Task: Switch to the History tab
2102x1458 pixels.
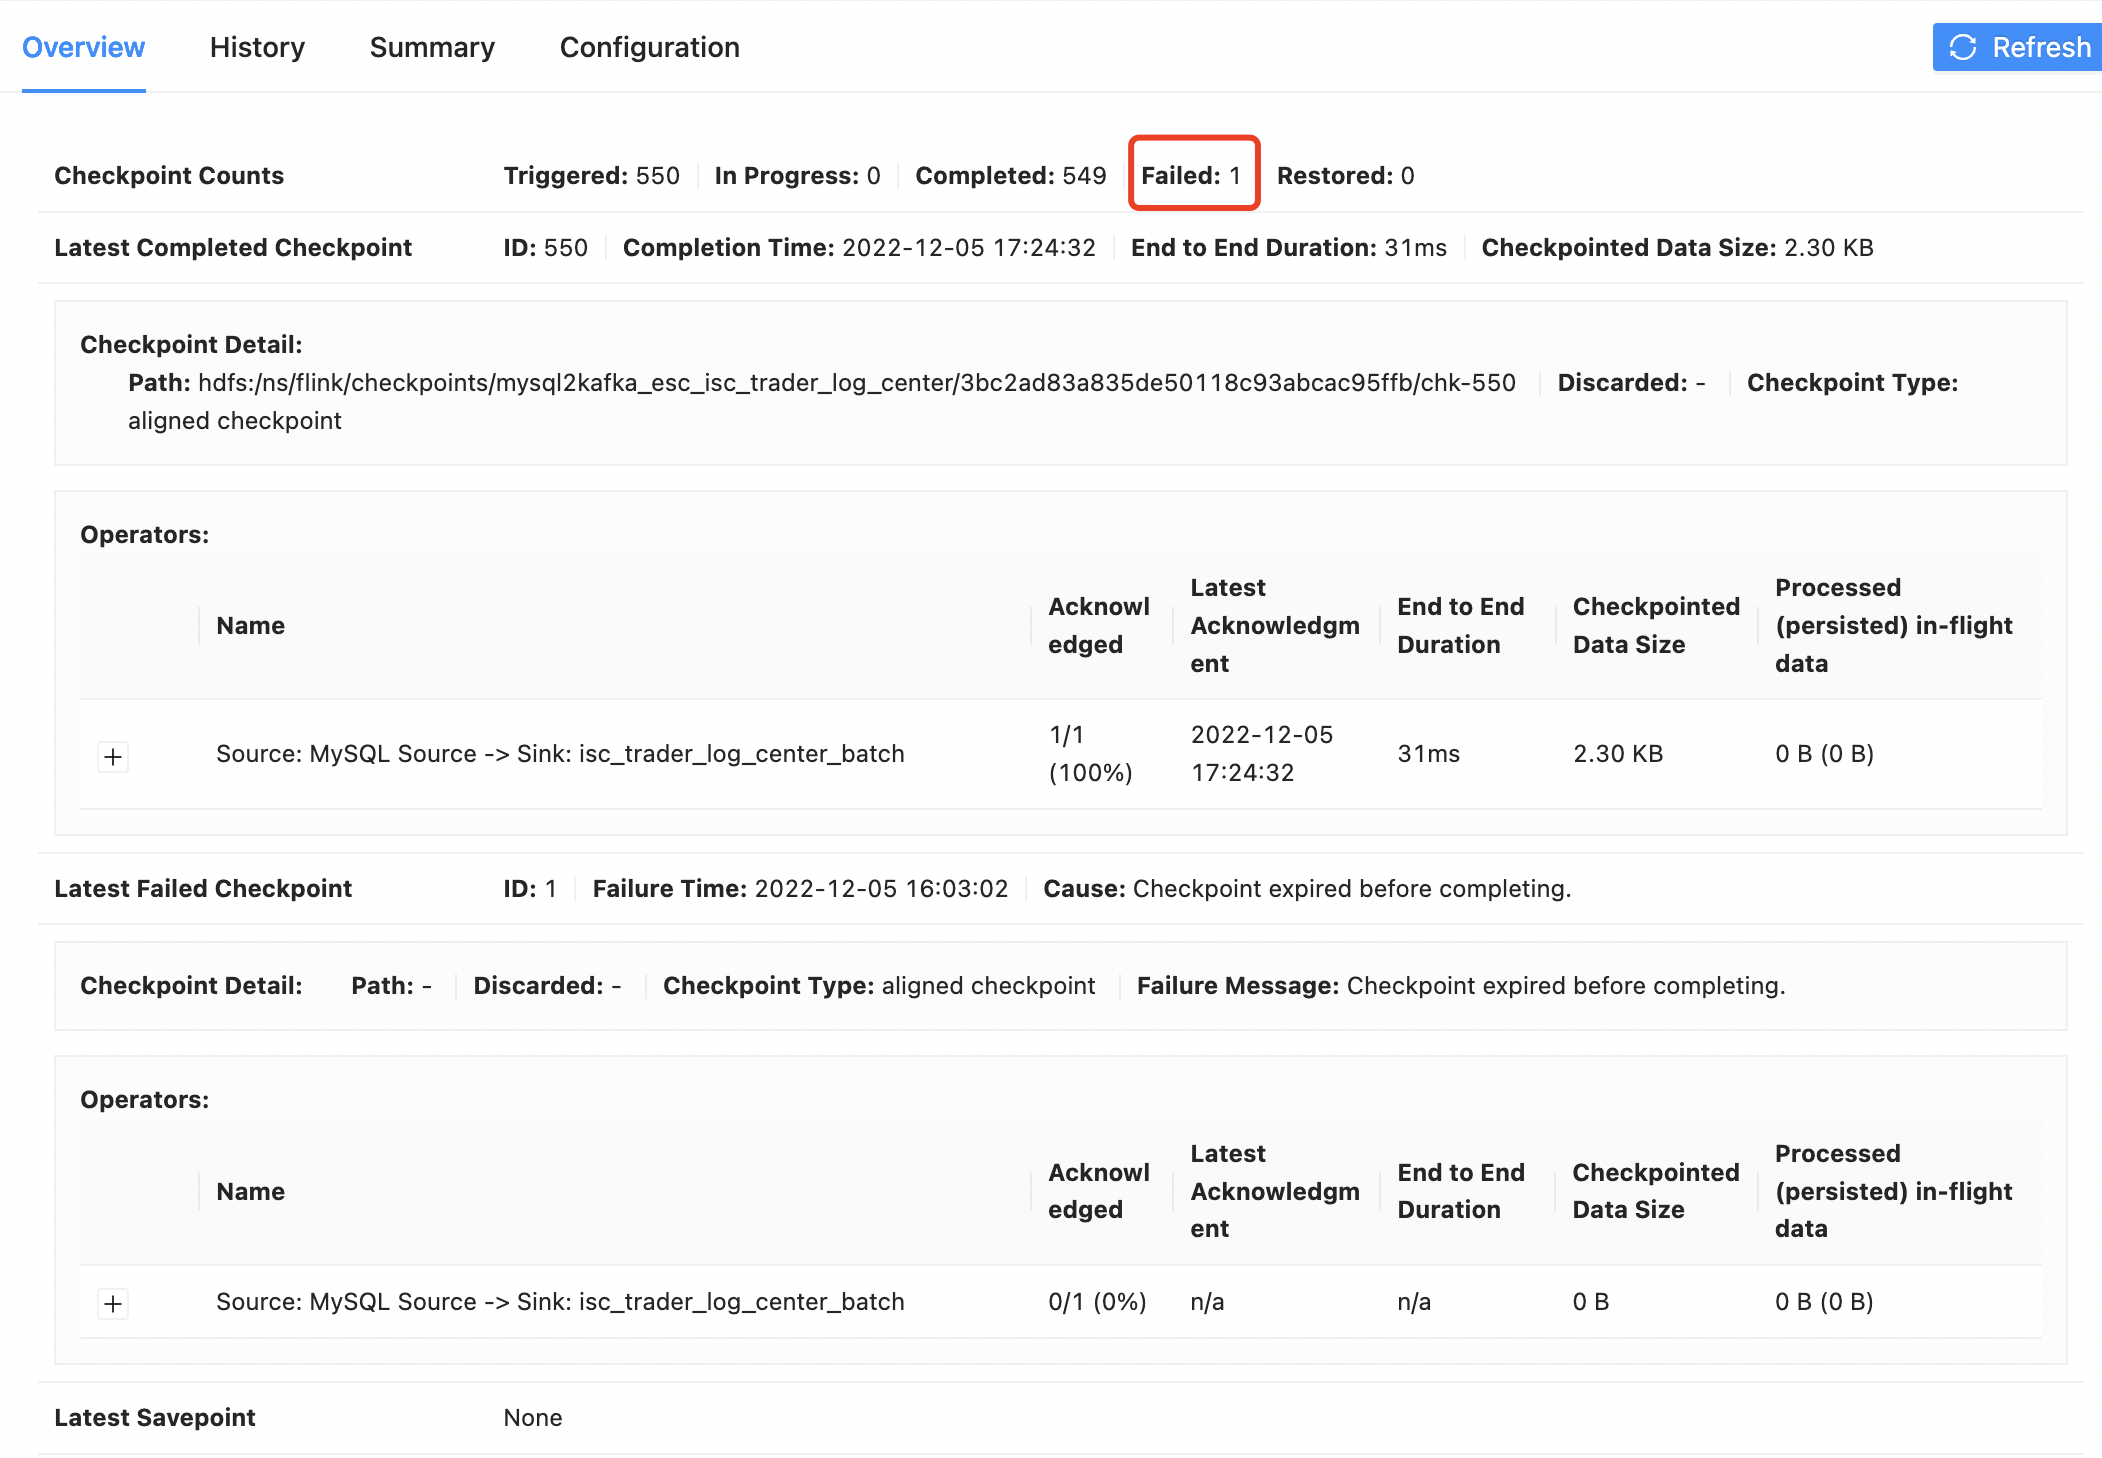Action: pos(257,47)
